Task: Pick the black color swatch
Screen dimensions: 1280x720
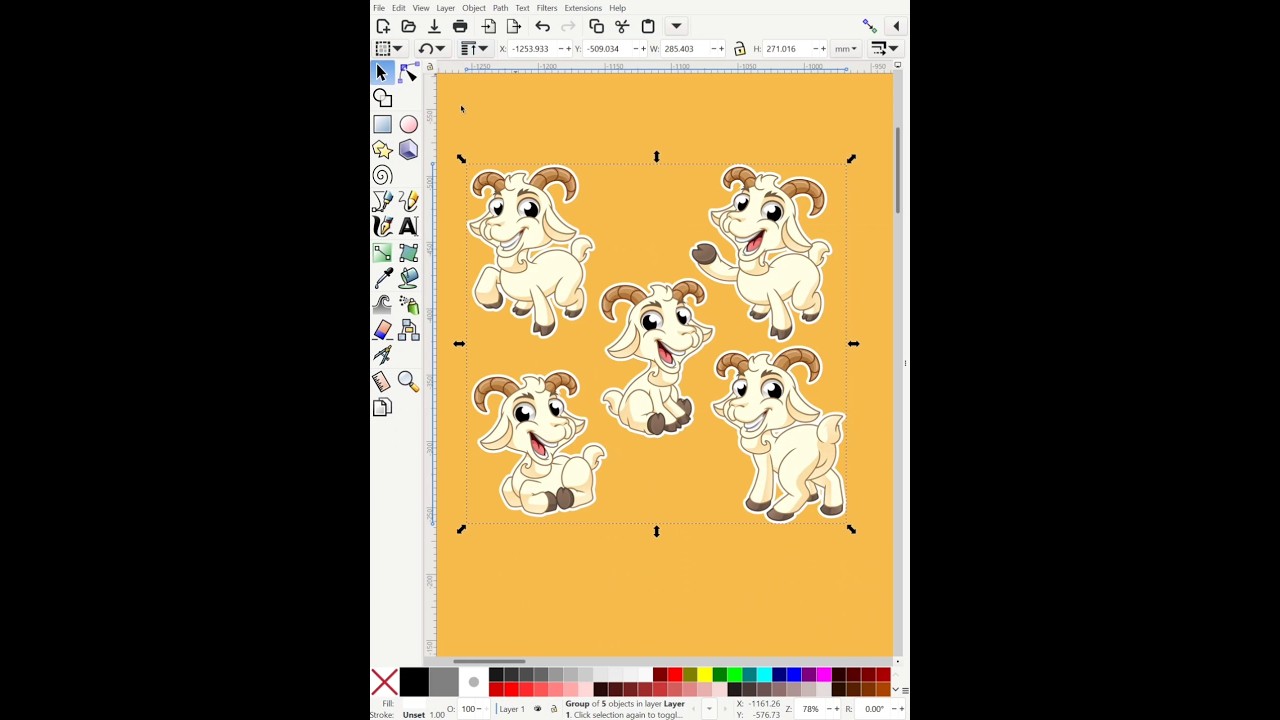Action: tap(414, 682)
